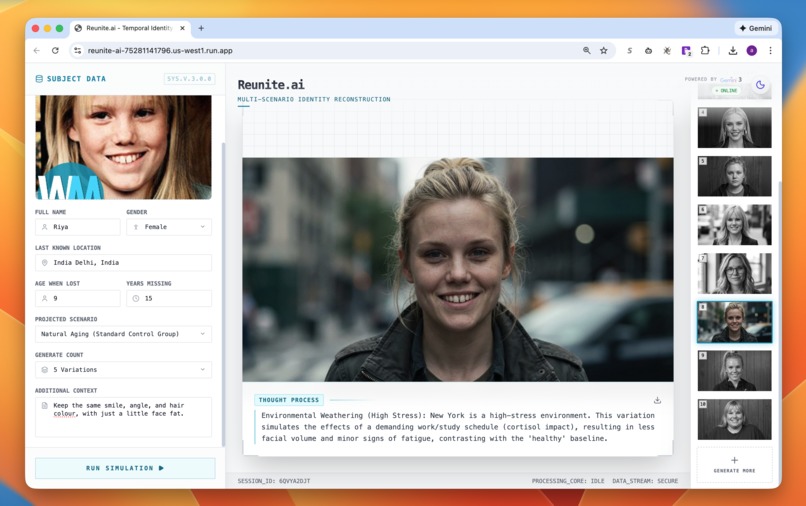The width and height of the screenshot is (806, 506).
Task: Open browser downloads icon in toolbar
Action: tap(732, 50)
